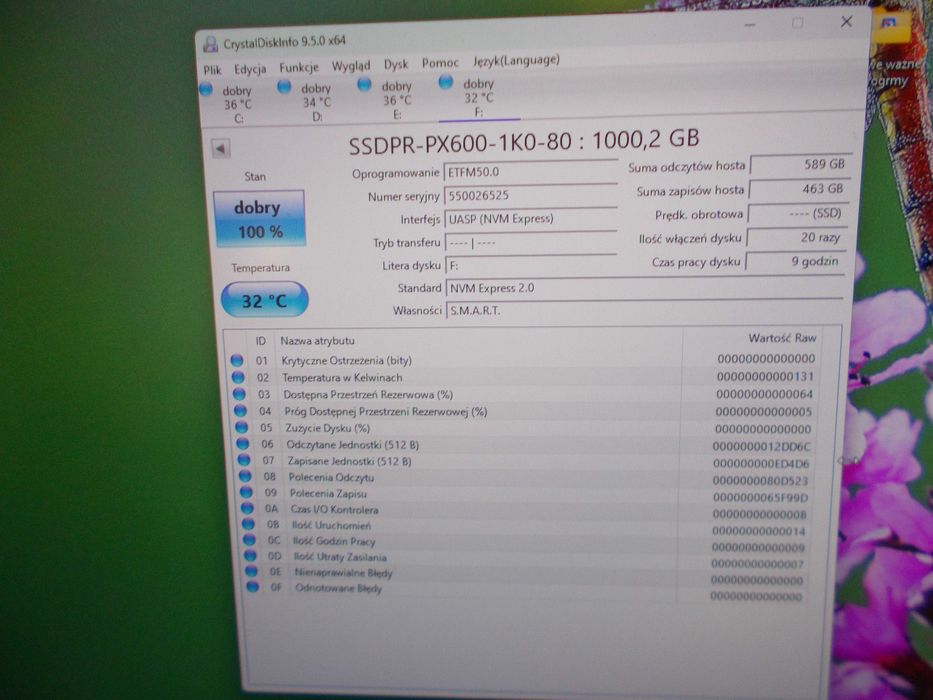This screenshot has height=700, width=933.
Task: Click status orb for attribute 02
Action: click(238, 377)
